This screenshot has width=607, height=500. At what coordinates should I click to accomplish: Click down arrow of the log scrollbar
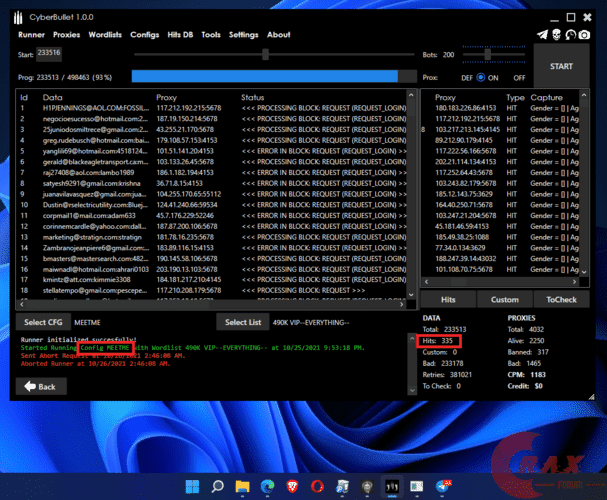pyautogui.click(x=412, y=390)
